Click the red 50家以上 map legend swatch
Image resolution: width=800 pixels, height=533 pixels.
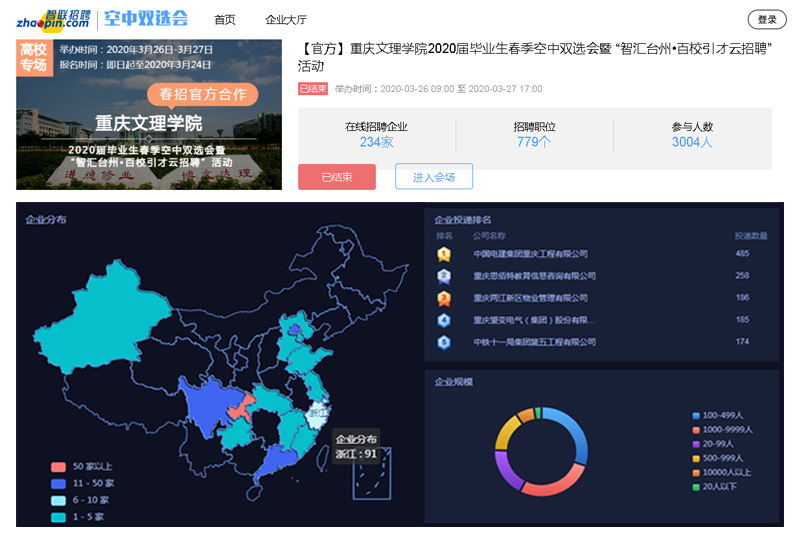[x=58, y=467]
